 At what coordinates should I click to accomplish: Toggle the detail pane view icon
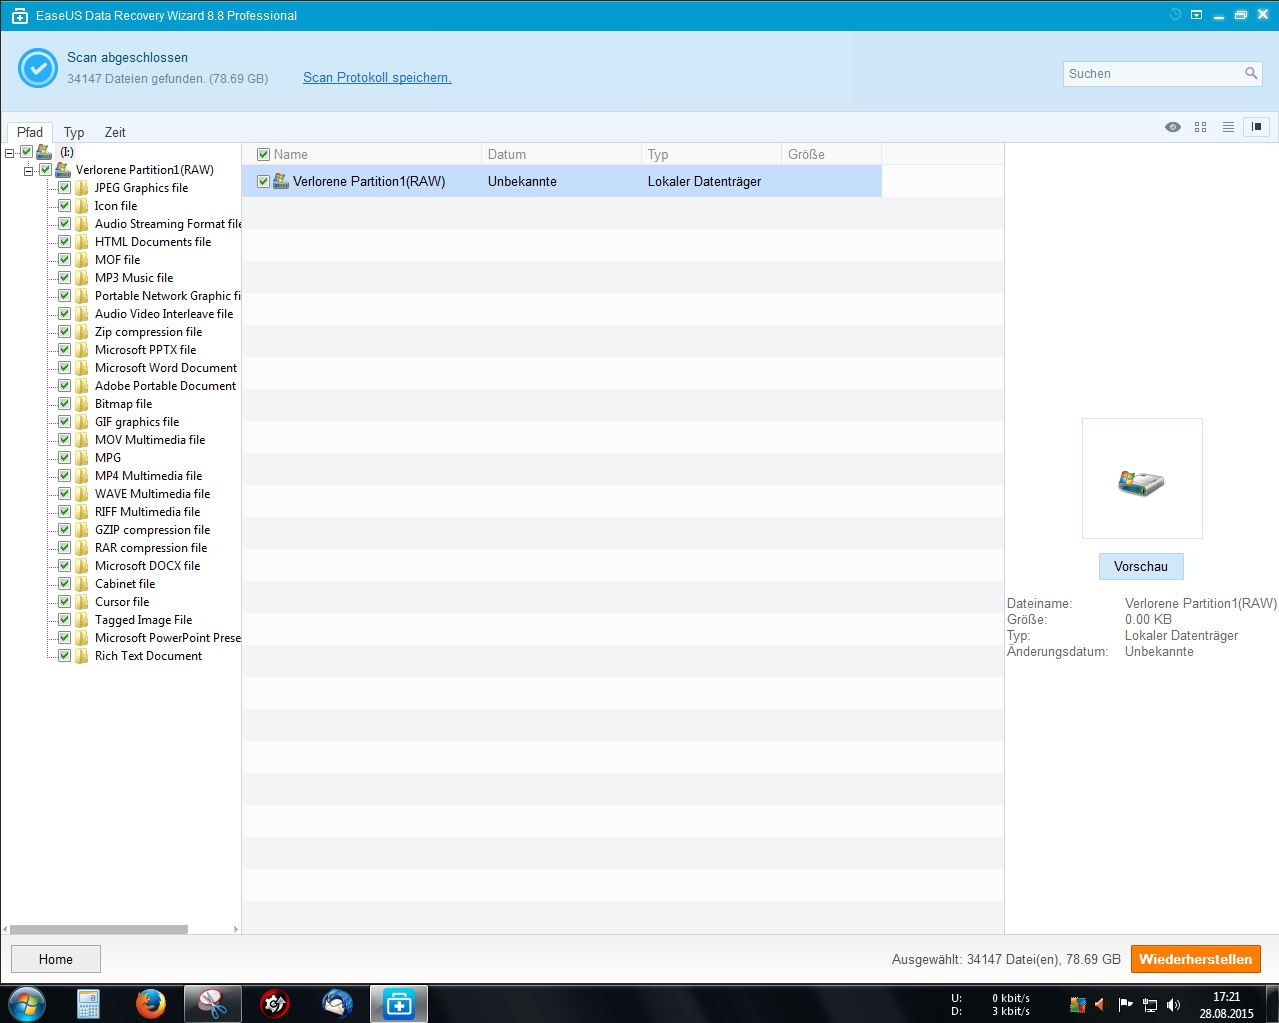(1256, 127)
